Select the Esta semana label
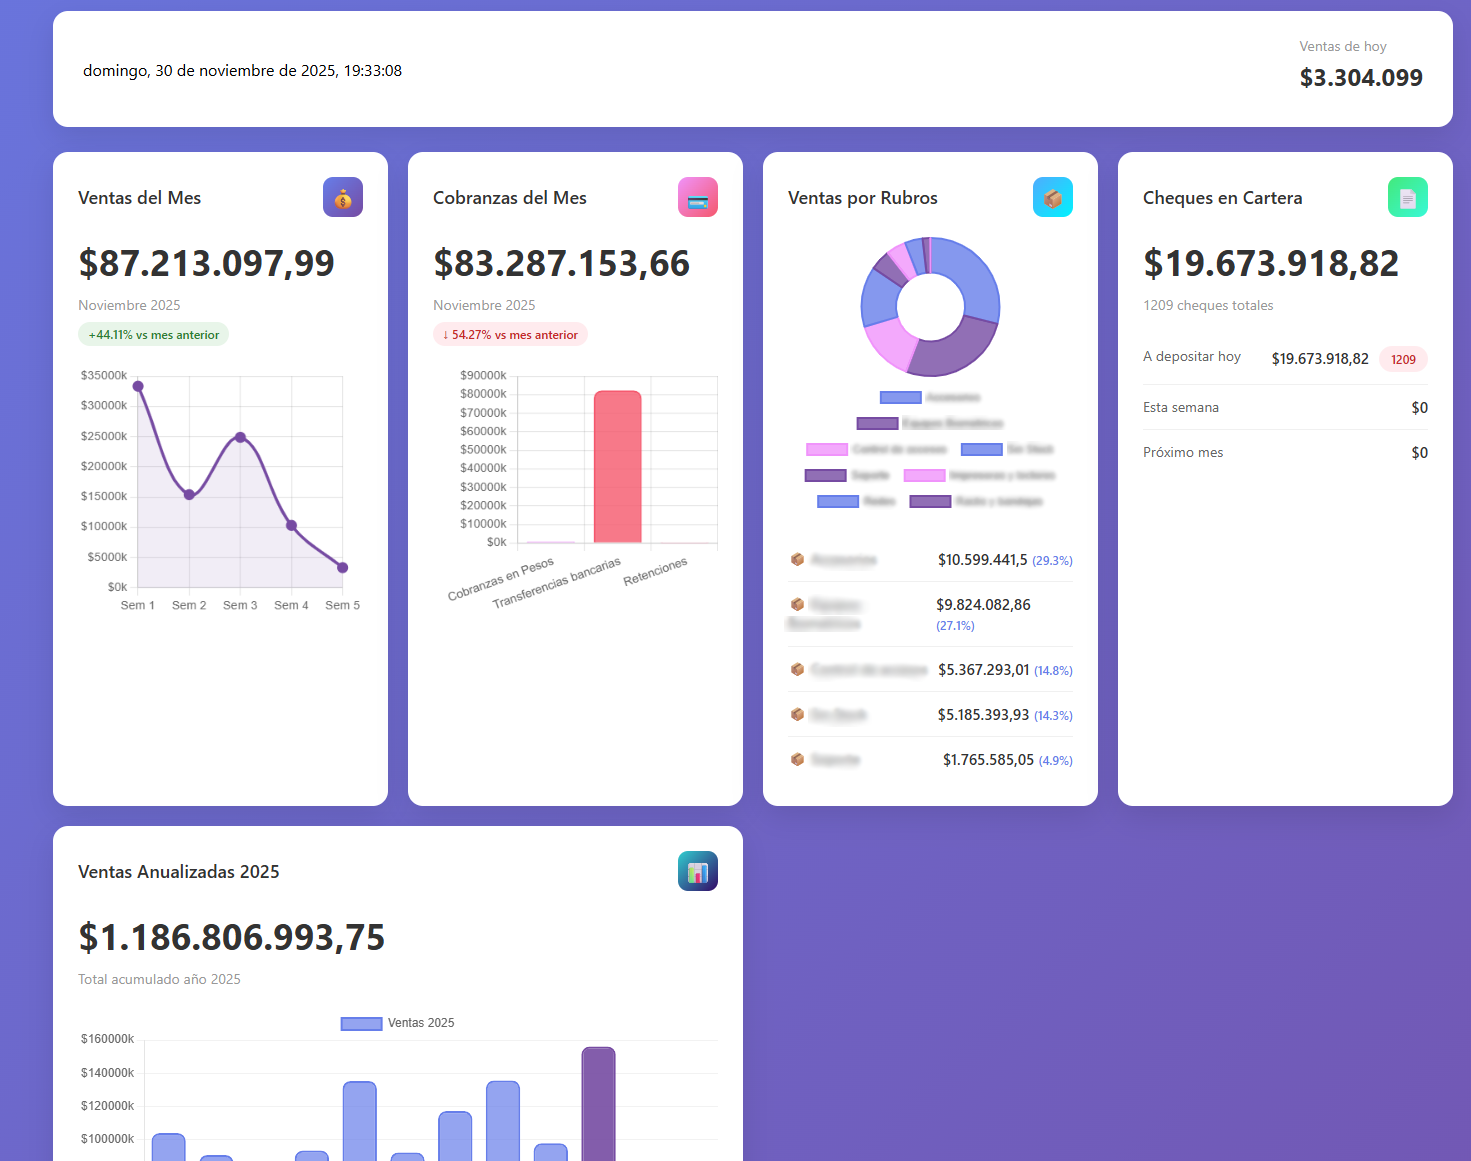 point(1181,408)
